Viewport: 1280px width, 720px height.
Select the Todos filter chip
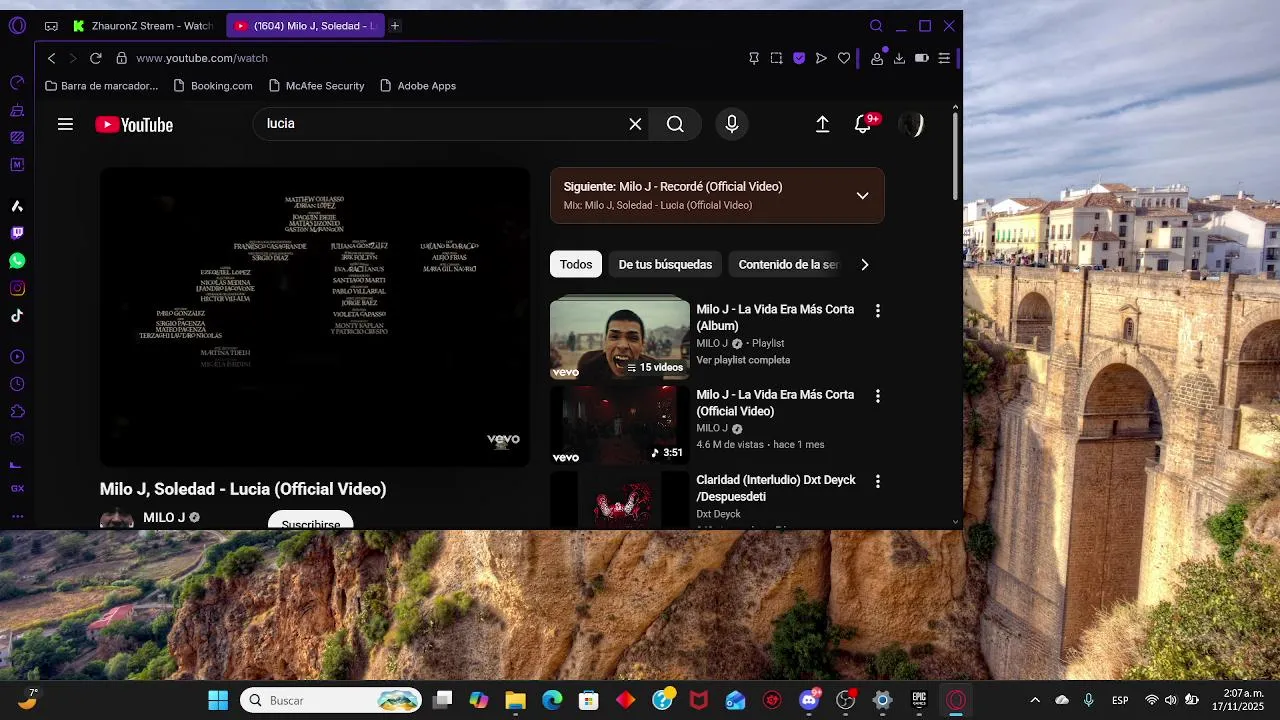coord(576,265)
